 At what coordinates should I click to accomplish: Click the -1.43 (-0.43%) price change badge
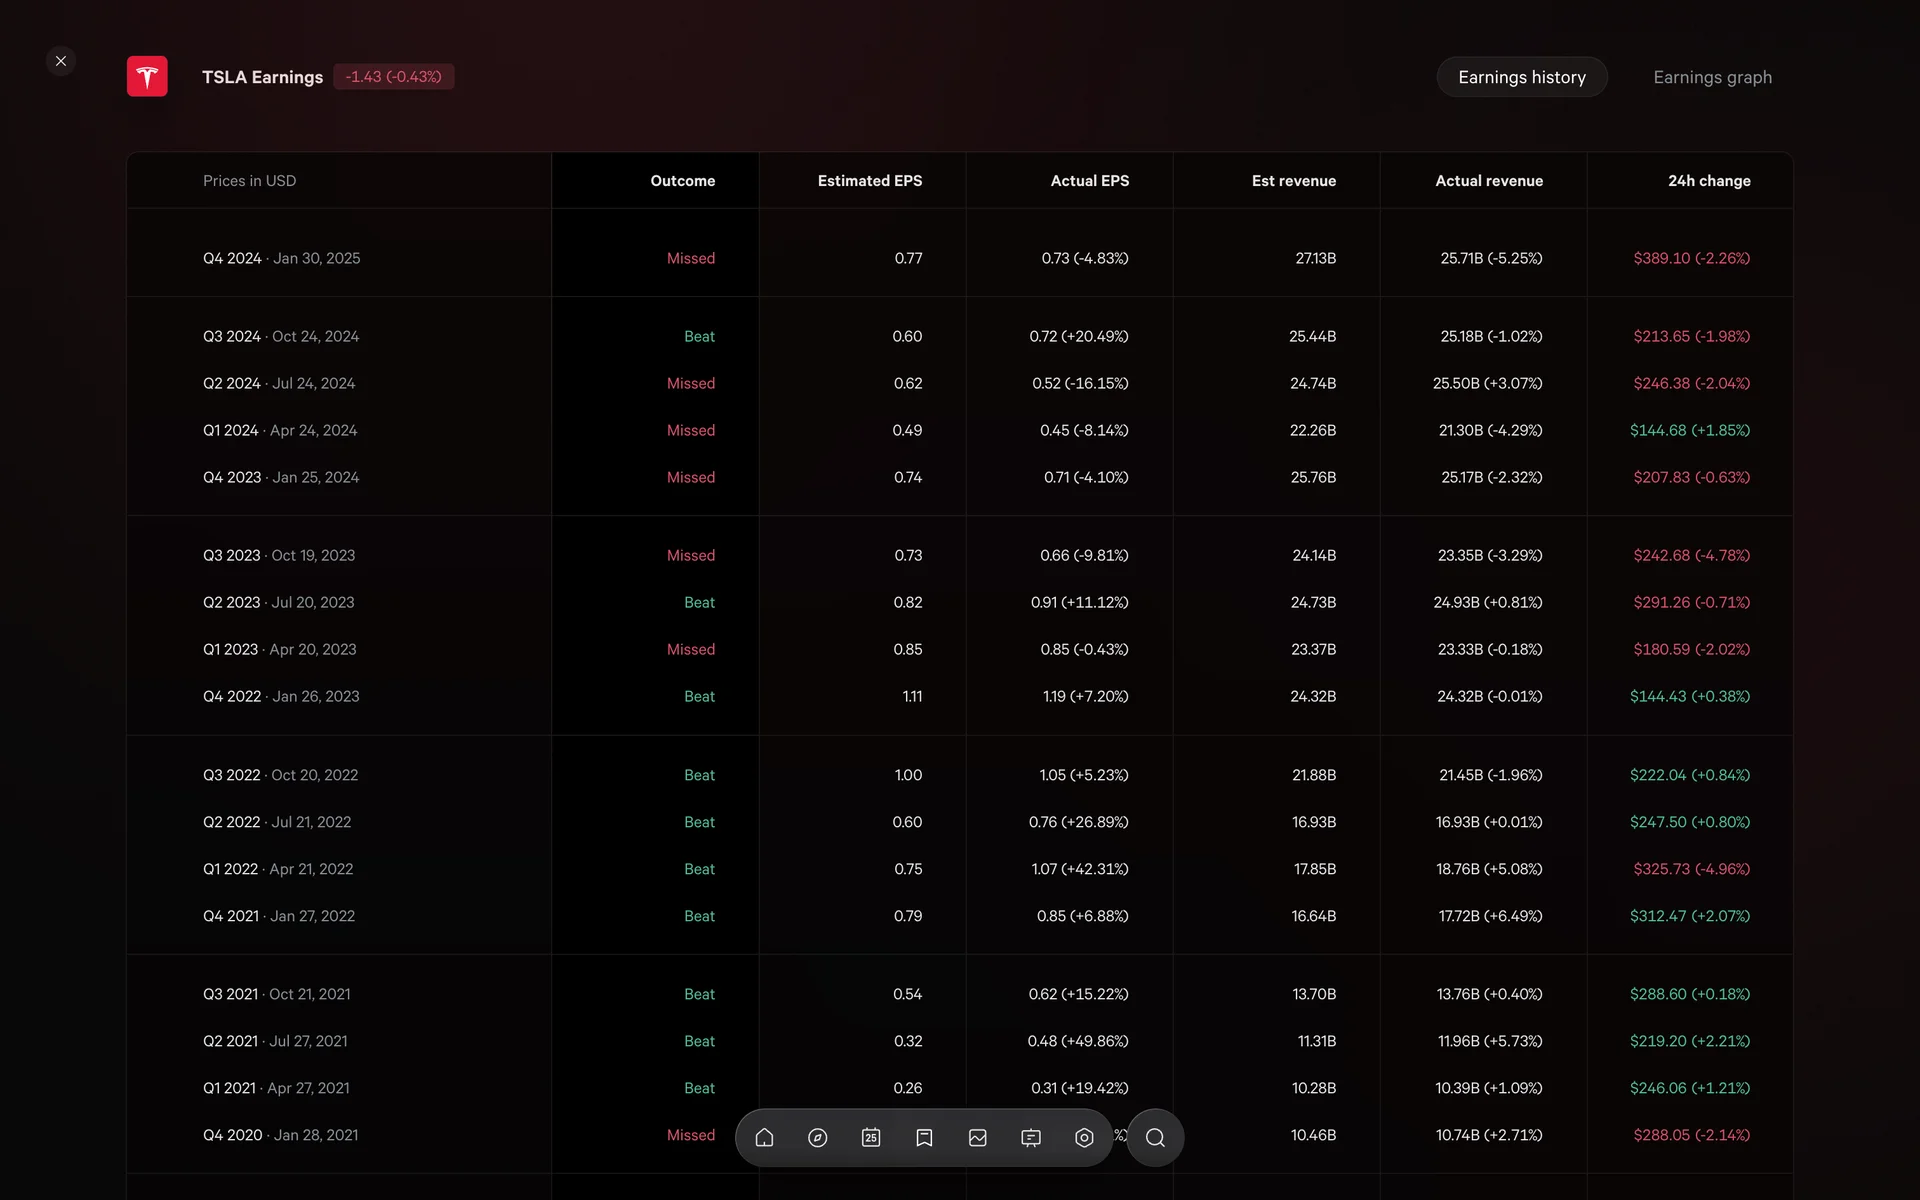tap(393, 77)
